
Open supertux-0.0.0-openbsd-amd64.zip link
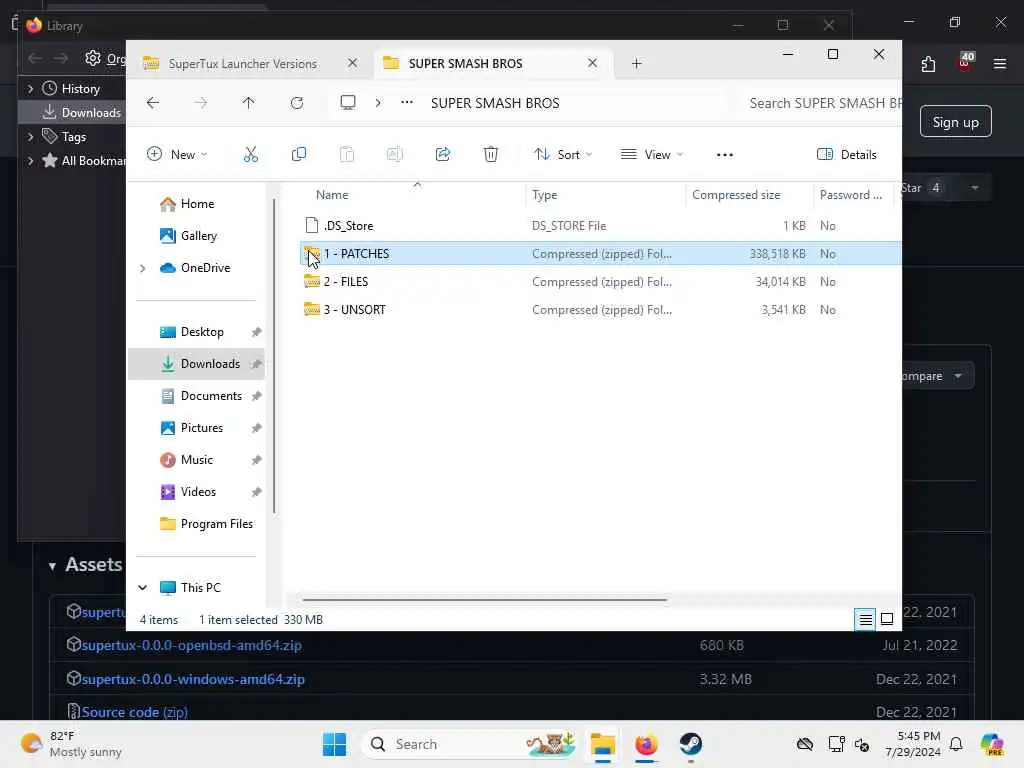click(191, 645)
